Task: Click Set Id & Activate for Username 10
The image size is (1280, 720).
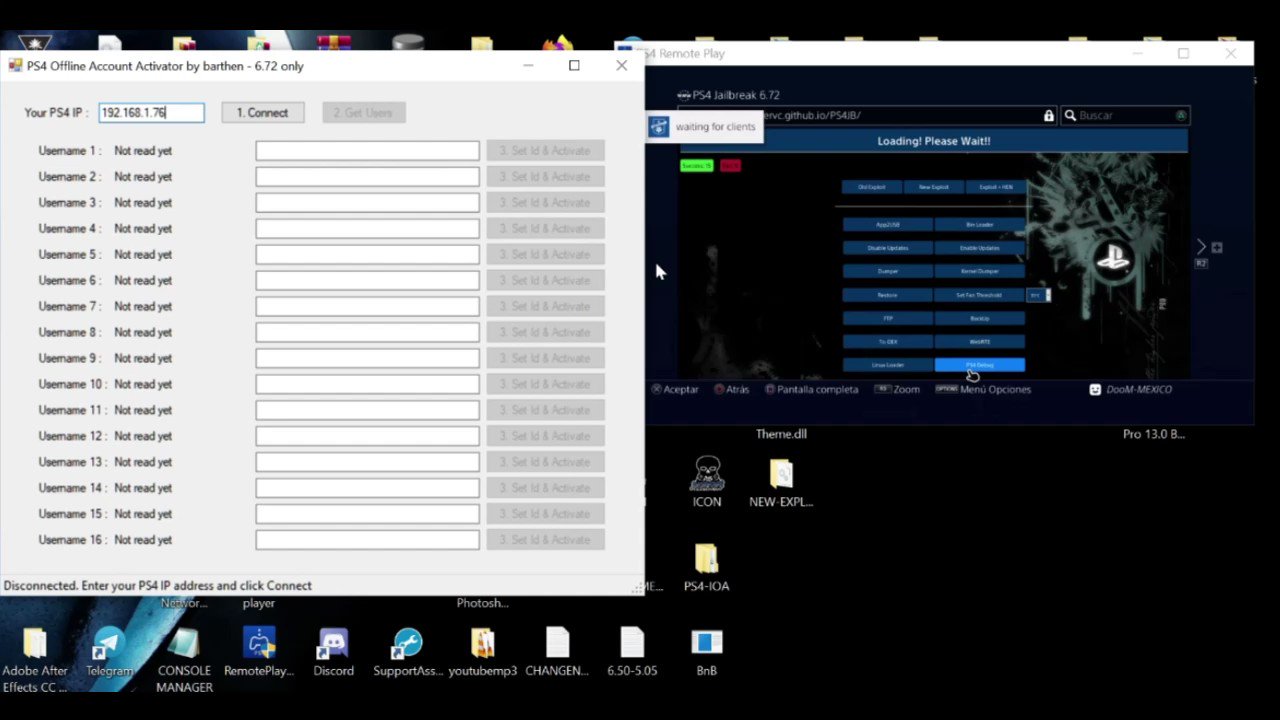Action: (545, 384)
